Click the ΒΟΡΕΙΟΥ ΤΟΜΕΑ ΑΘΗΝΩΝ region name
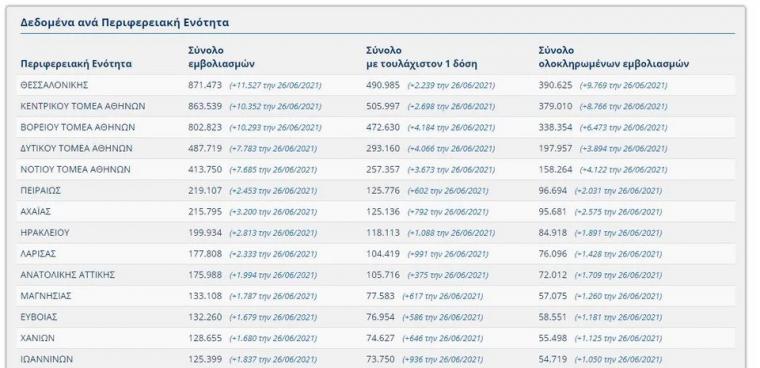The image size is (760, 368). (x=78, y=127)
